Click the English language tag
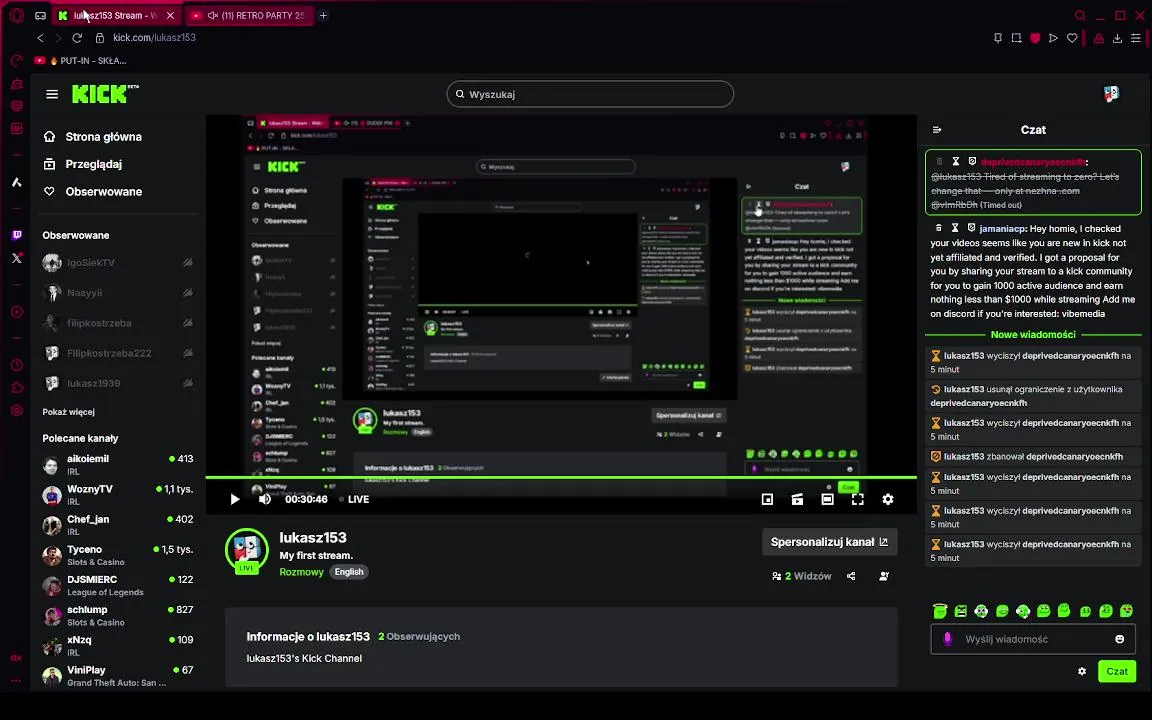This screenshot has height=720, width=1152. (x=349, y=572)
